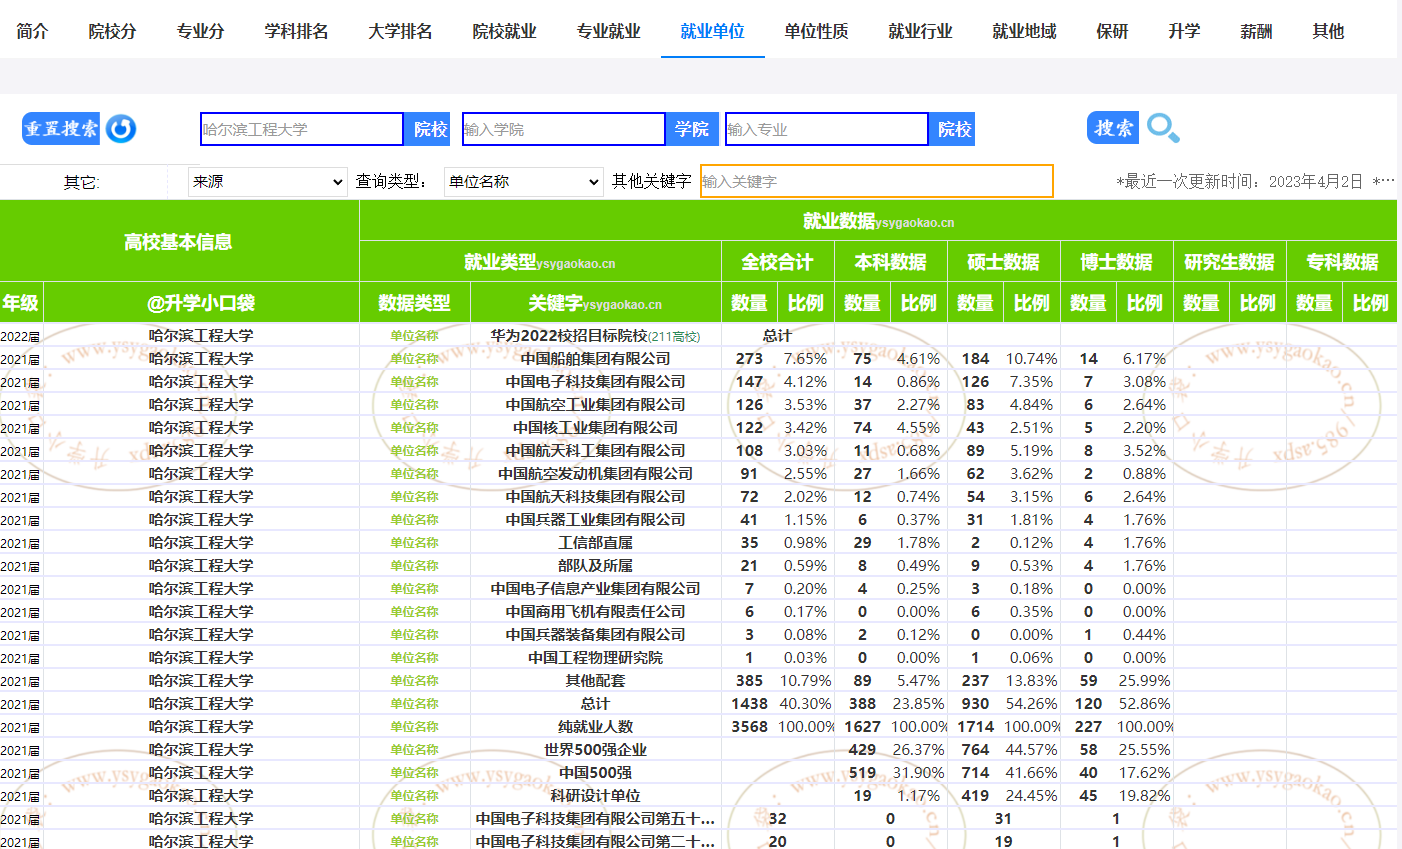Viewport: 1402px width, 849px height.
Task: Click the 博士数据 column header
Action: [x=1116, y=262]
